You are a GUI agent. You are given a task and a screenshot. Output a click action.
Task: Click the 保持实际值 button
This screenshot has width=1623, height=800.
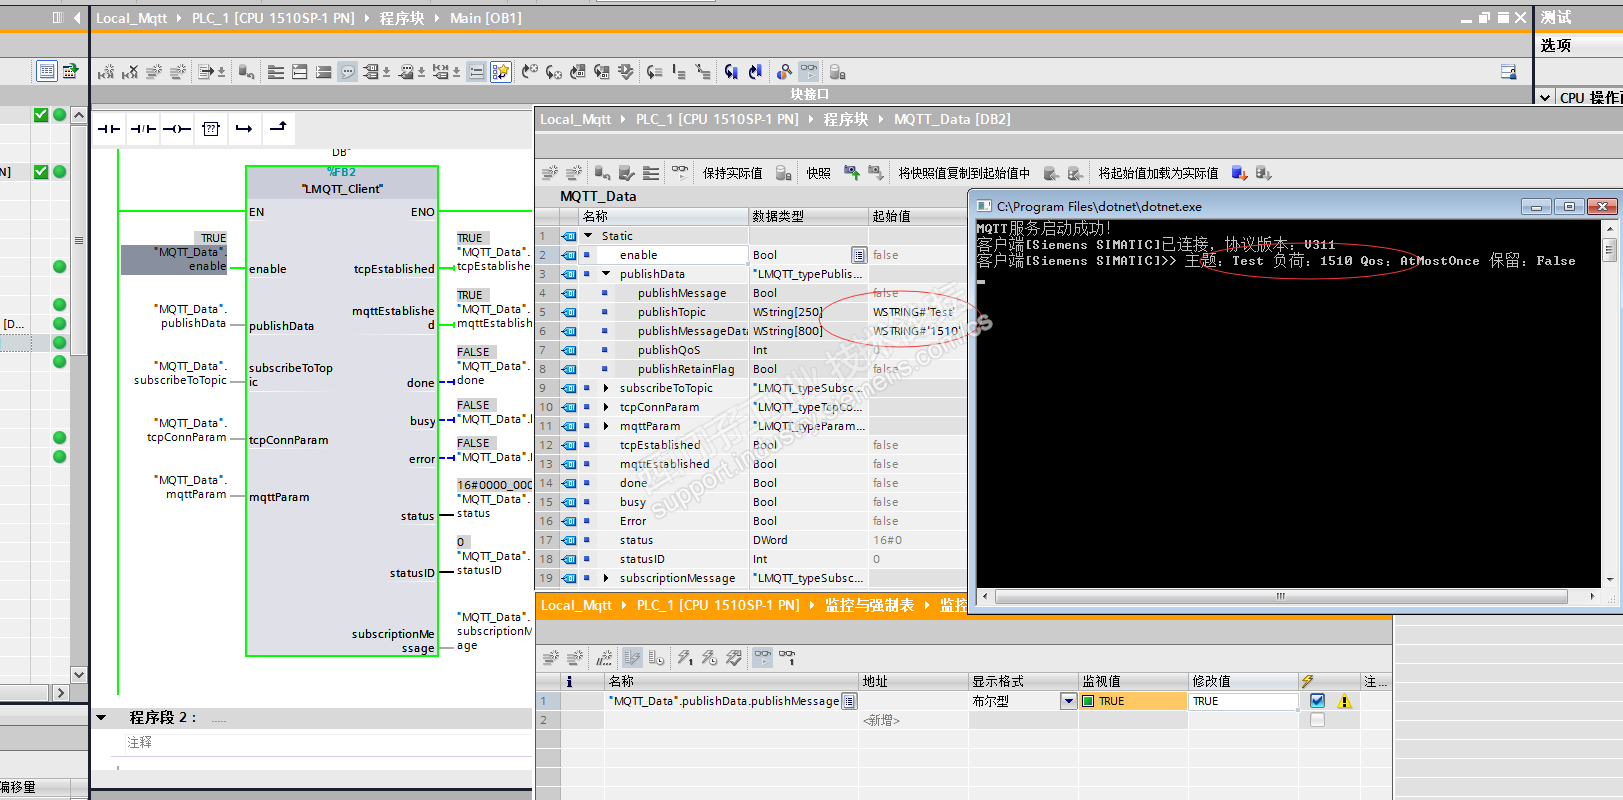pyautogui.click(x=732, y=173)
